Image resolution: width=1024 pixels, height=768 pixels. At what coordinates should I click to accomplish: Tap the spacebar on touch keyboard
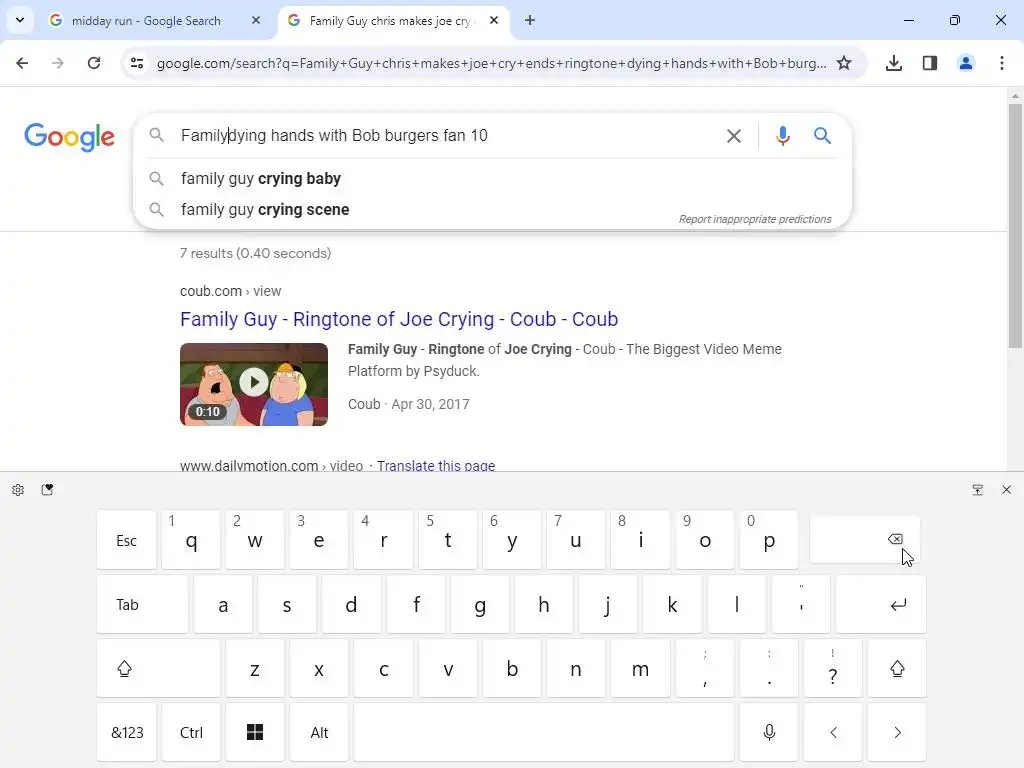544,732
